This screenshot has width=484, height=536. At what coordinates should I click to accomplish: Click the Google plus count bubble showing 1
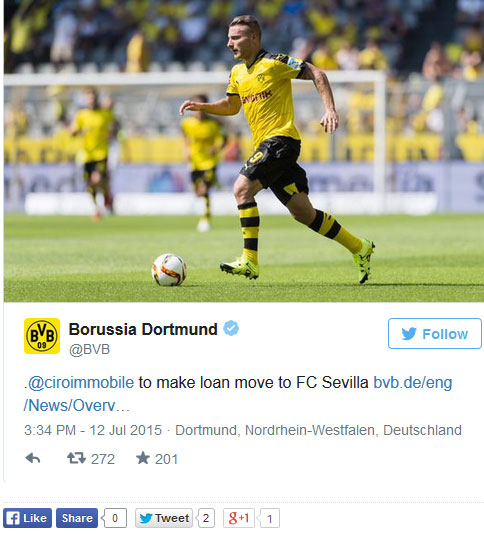[269, 519]
